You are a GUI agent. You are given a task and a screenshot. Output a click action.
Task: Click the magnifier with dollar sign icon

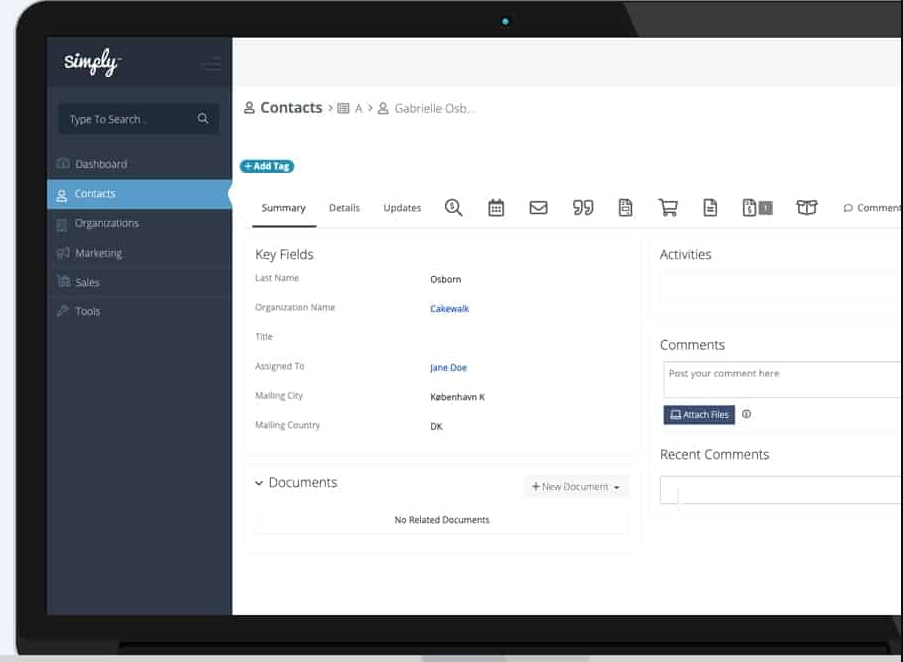[453, 208]
